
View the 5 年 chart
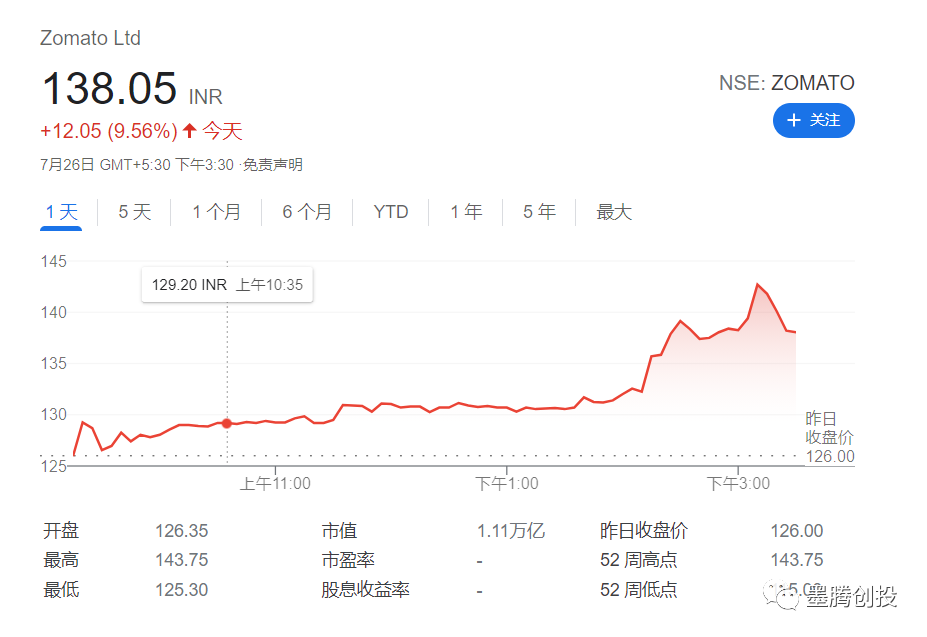point(537,212)
